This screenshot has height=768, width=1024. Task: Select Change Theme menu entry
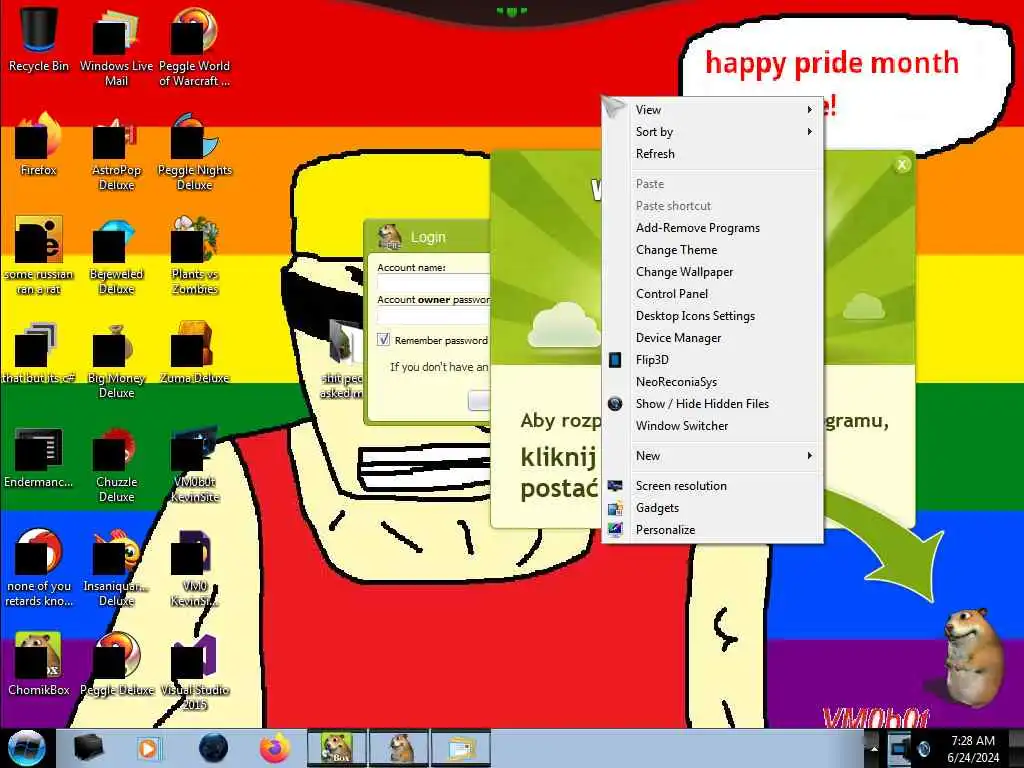712,250
